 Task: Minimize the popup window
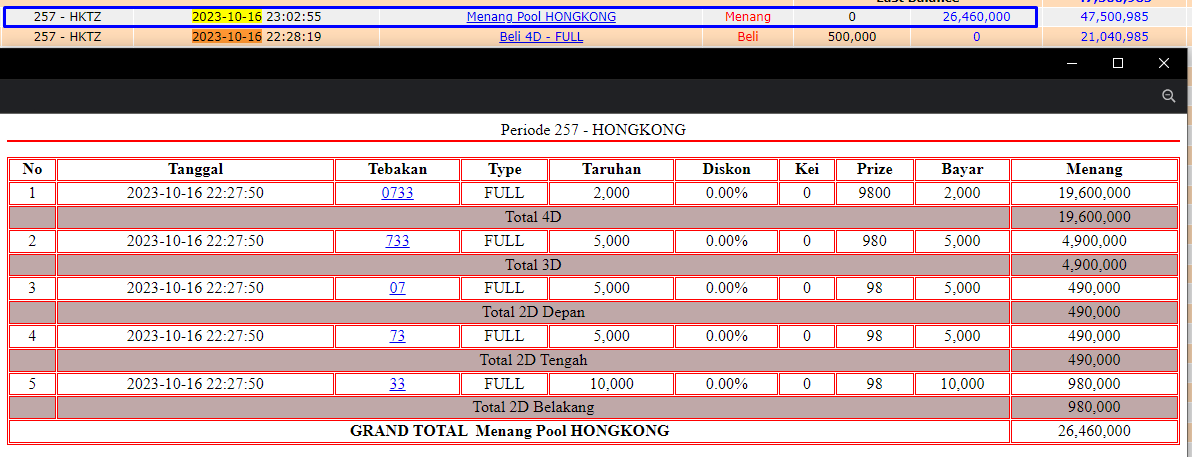1072,63
